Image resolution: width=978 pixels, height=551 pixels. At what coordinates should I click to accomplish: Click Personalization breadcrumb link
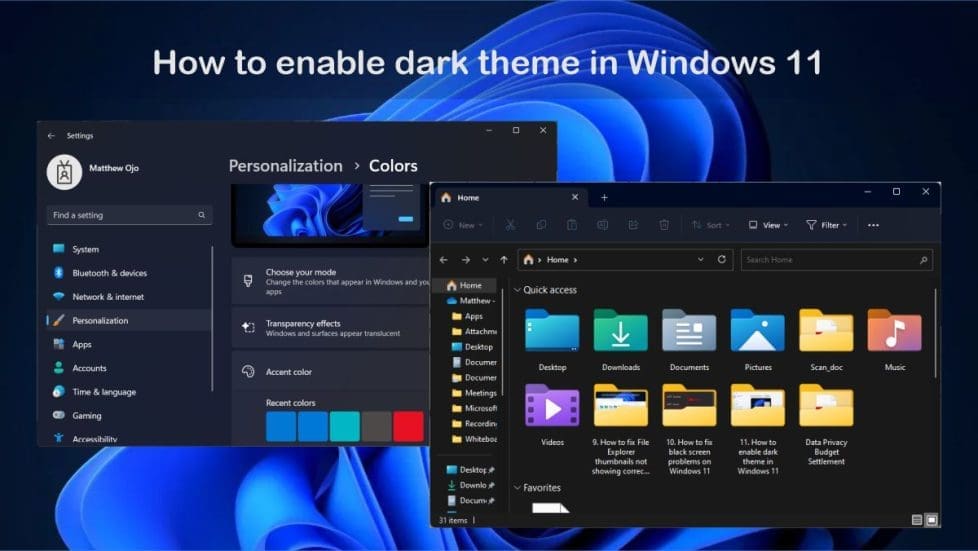pos(286,166)
